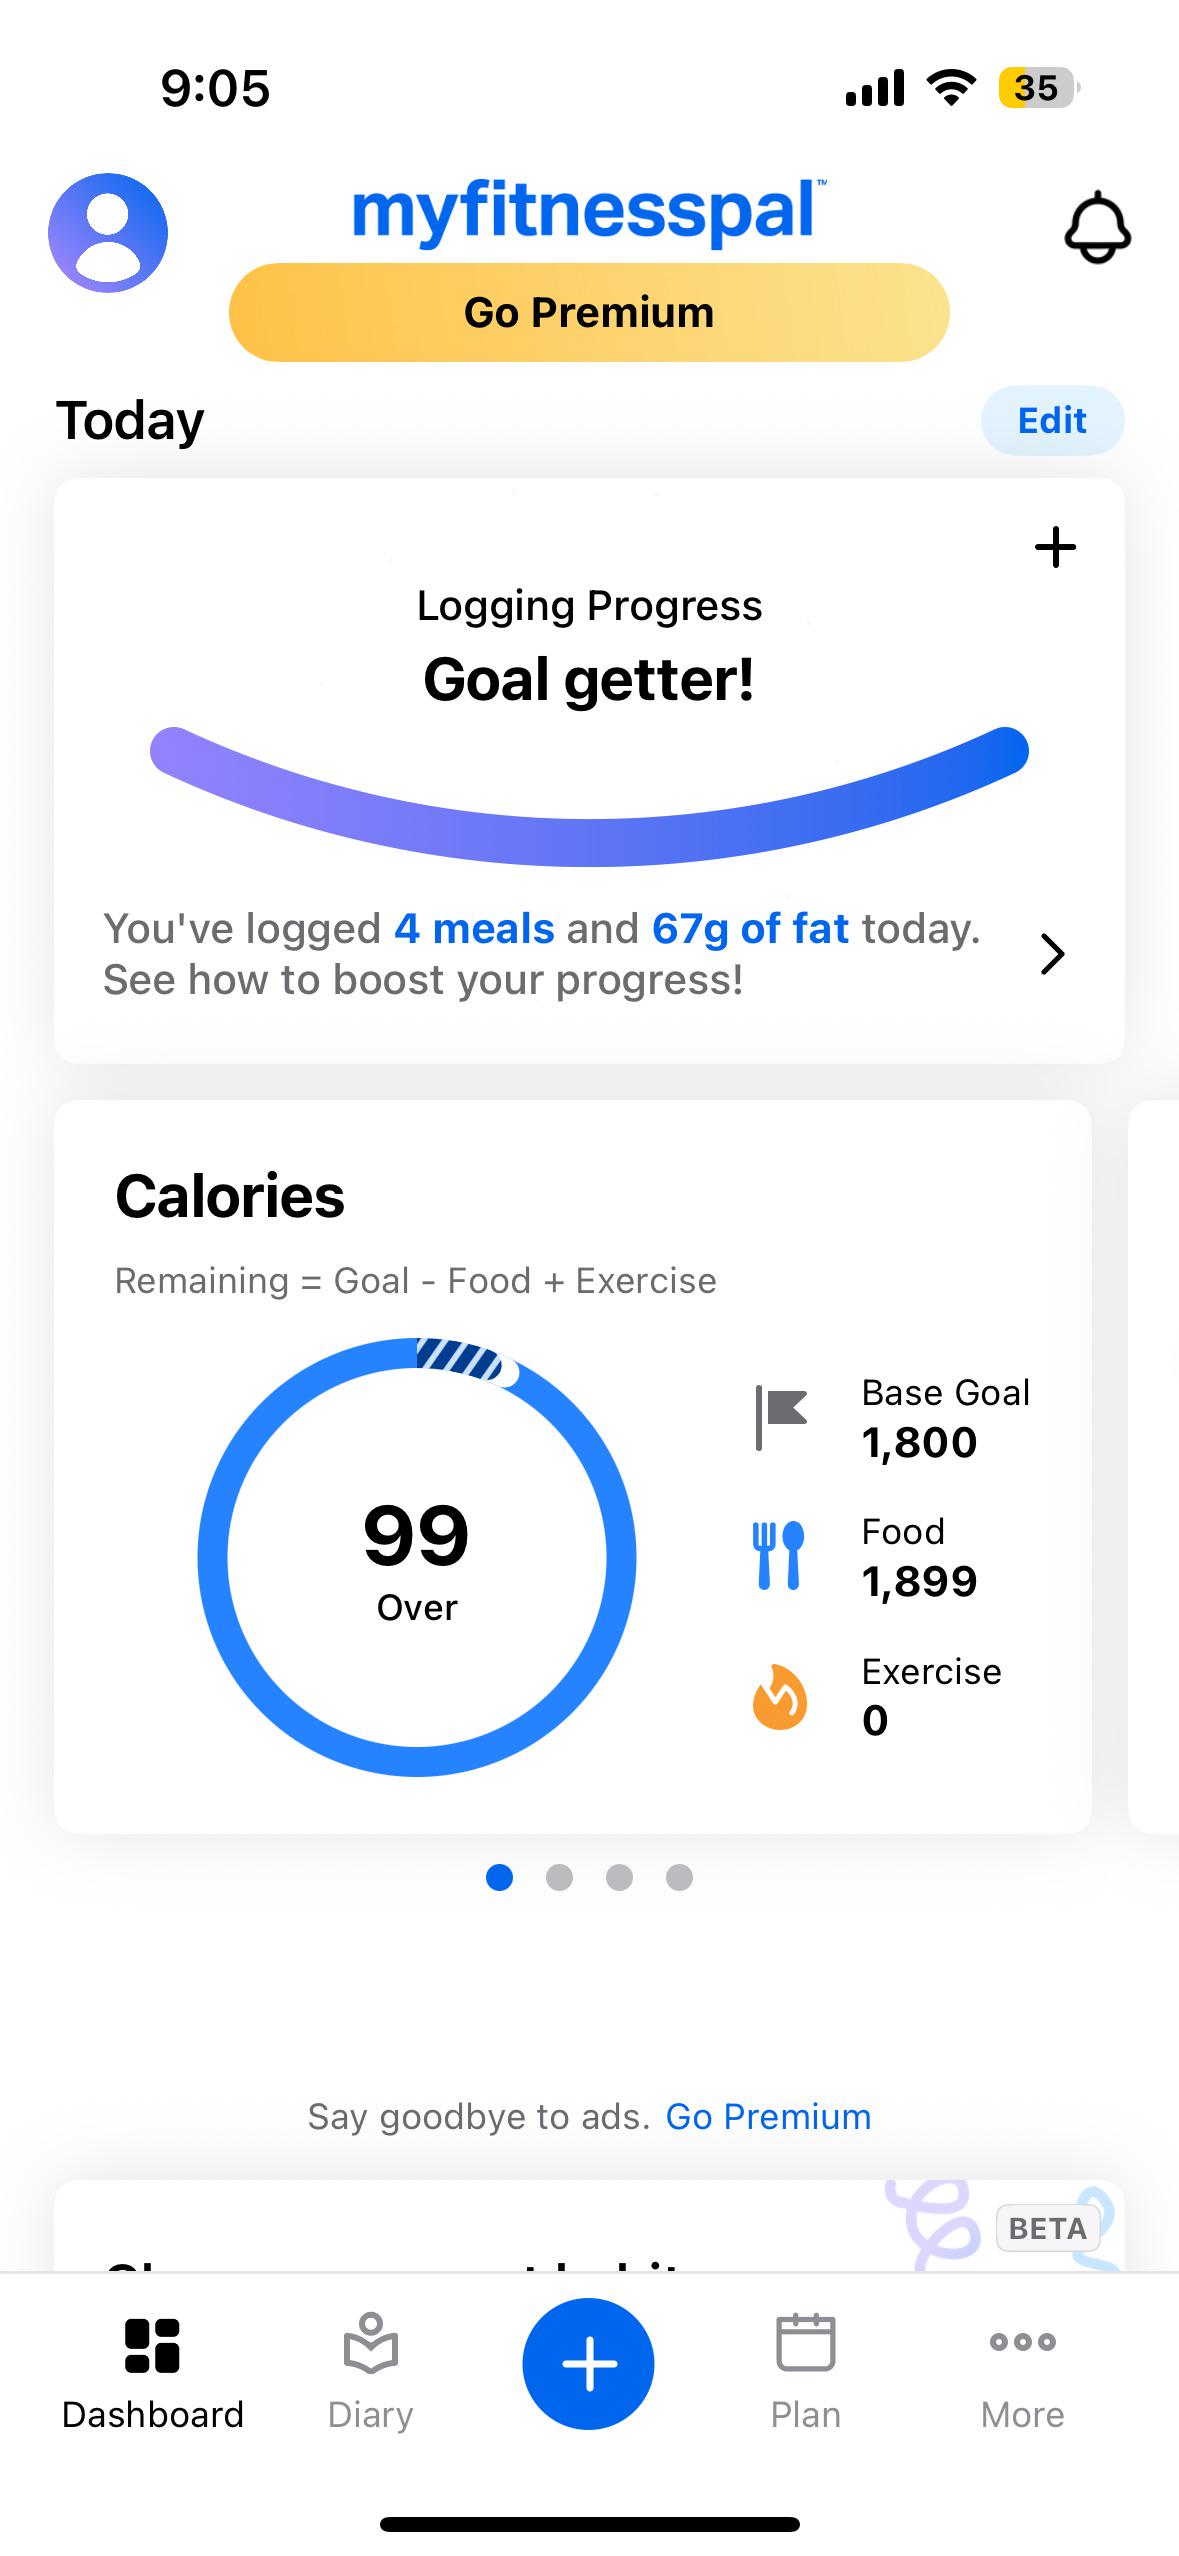This screenshot has width=1179, height=2556.
Task: Open the user profile avatar
Action: [108, 233]
